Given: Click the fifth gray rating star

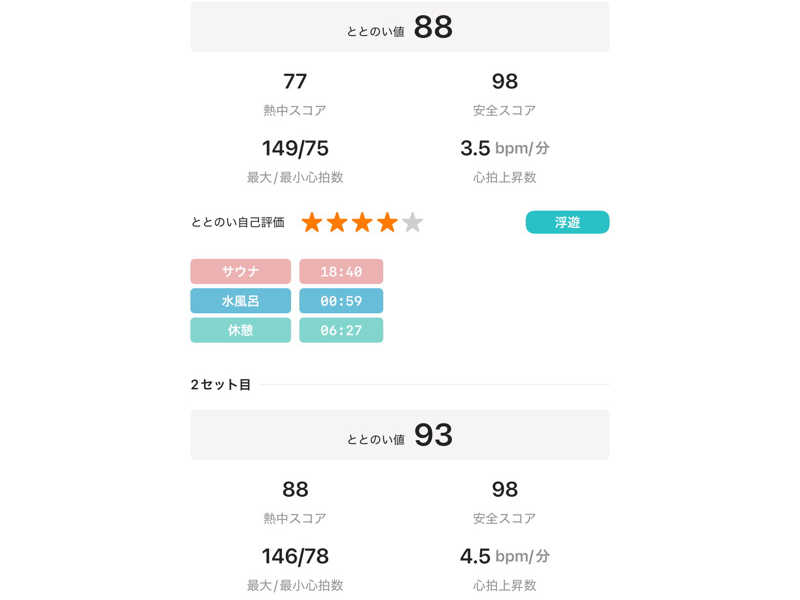Looking at the screenshot, I should click(x=412, y=222).
